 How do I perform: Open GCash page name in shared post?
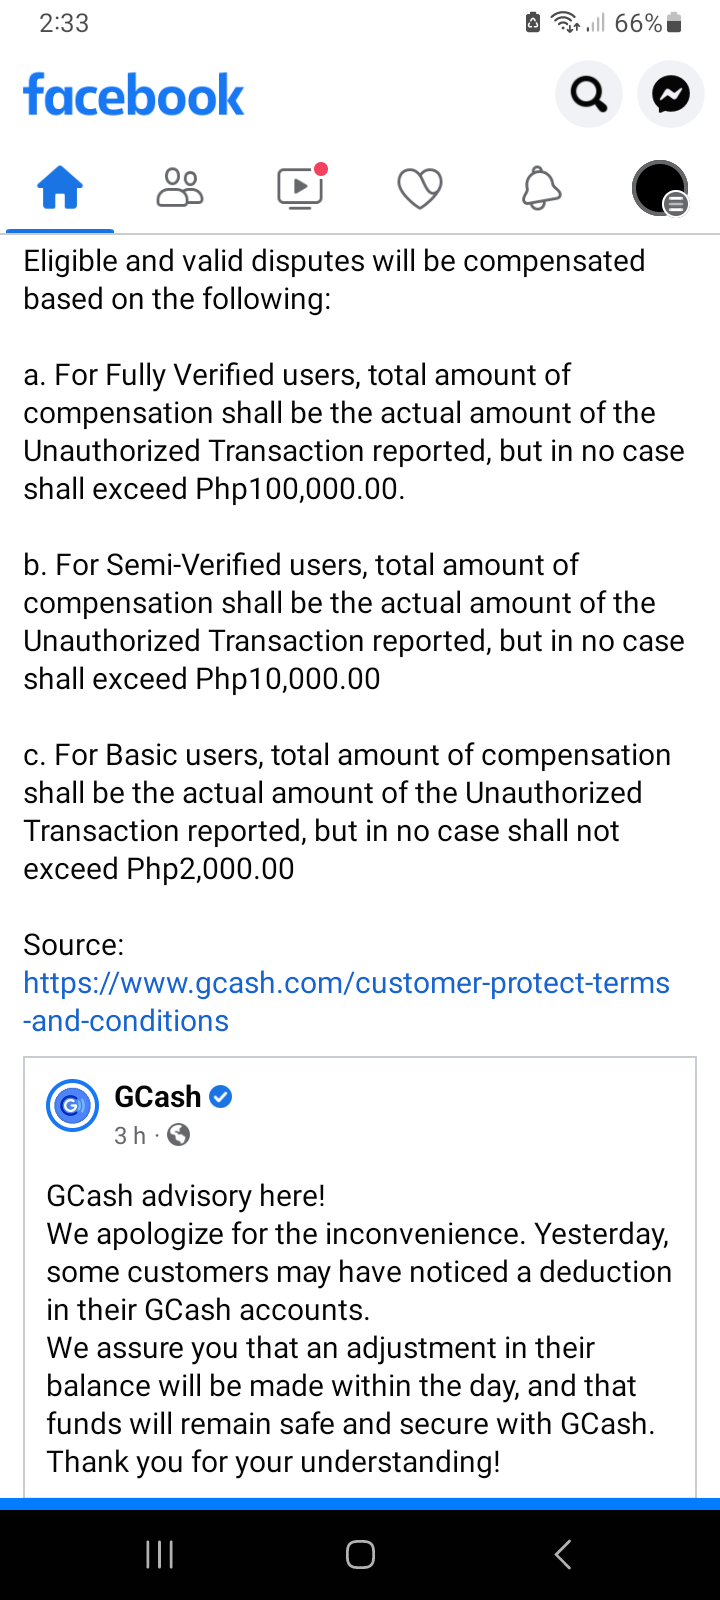coord(158,1097)
